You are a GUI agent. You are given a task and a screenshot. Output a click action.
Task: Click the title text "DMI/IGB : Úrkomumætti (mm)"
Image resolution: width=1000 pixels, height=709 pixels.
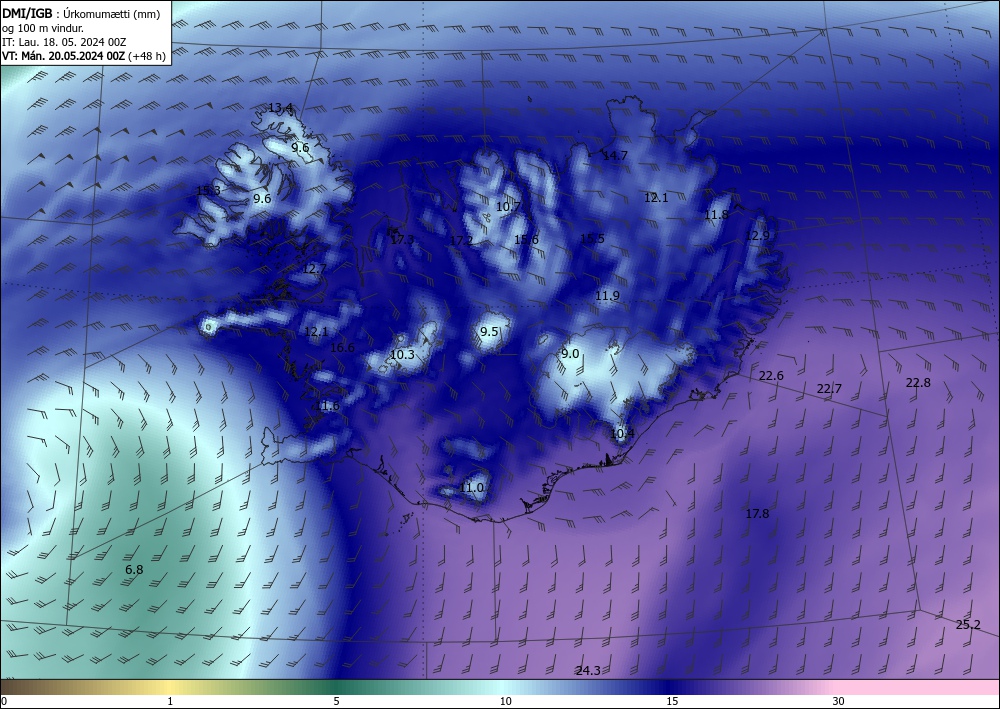coord(81,13)
